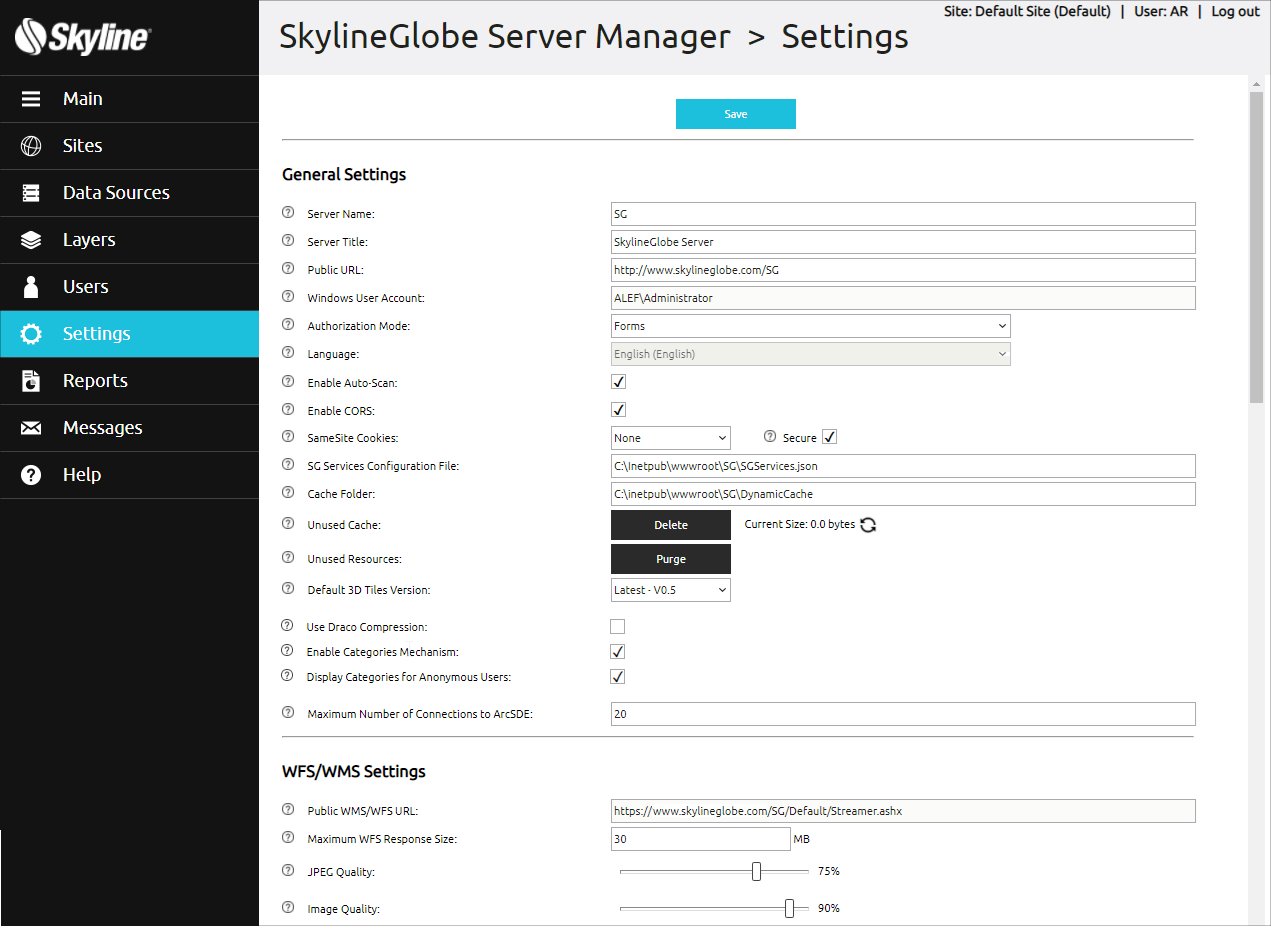Screen dimensions: 1271x929
Task: Open the Language dropdown
Action: tap(811, 354)
